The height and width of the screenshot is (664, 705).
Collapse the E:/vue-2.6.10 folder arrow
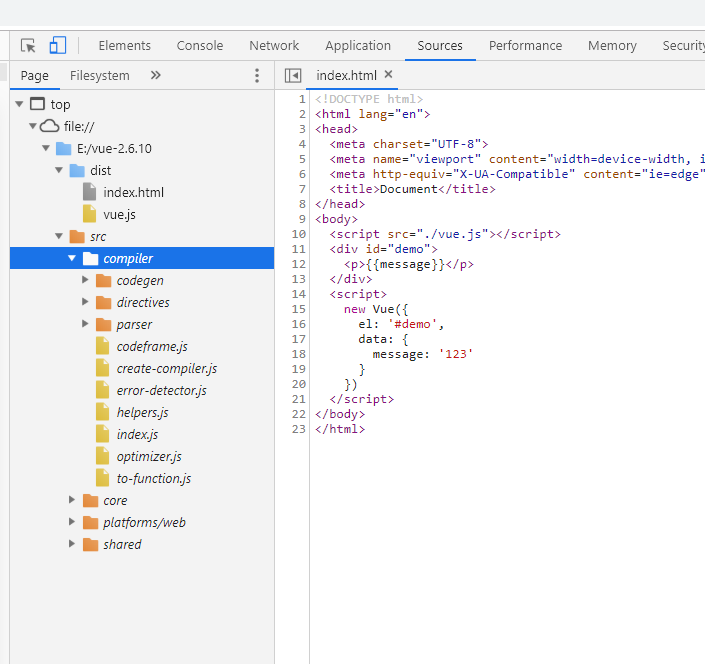[x=46, y=148]
